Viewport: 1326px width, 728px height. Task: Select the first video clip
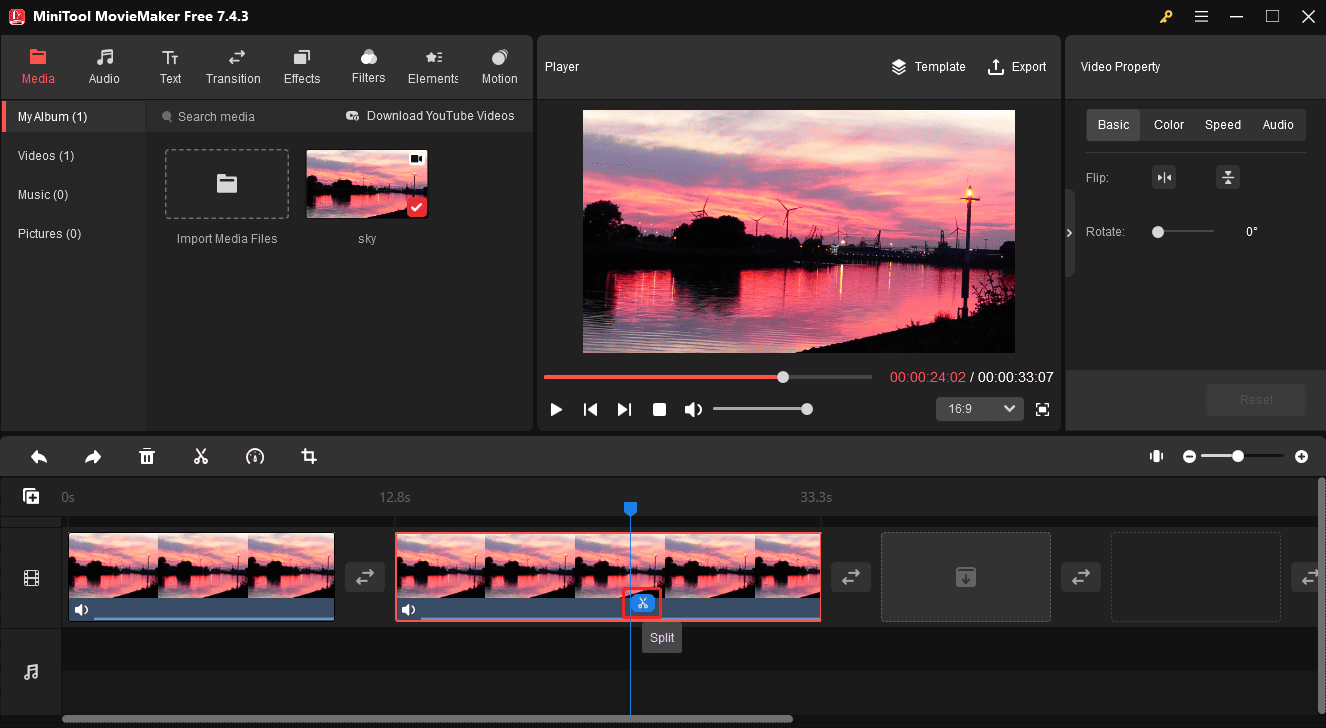(201, 577)
